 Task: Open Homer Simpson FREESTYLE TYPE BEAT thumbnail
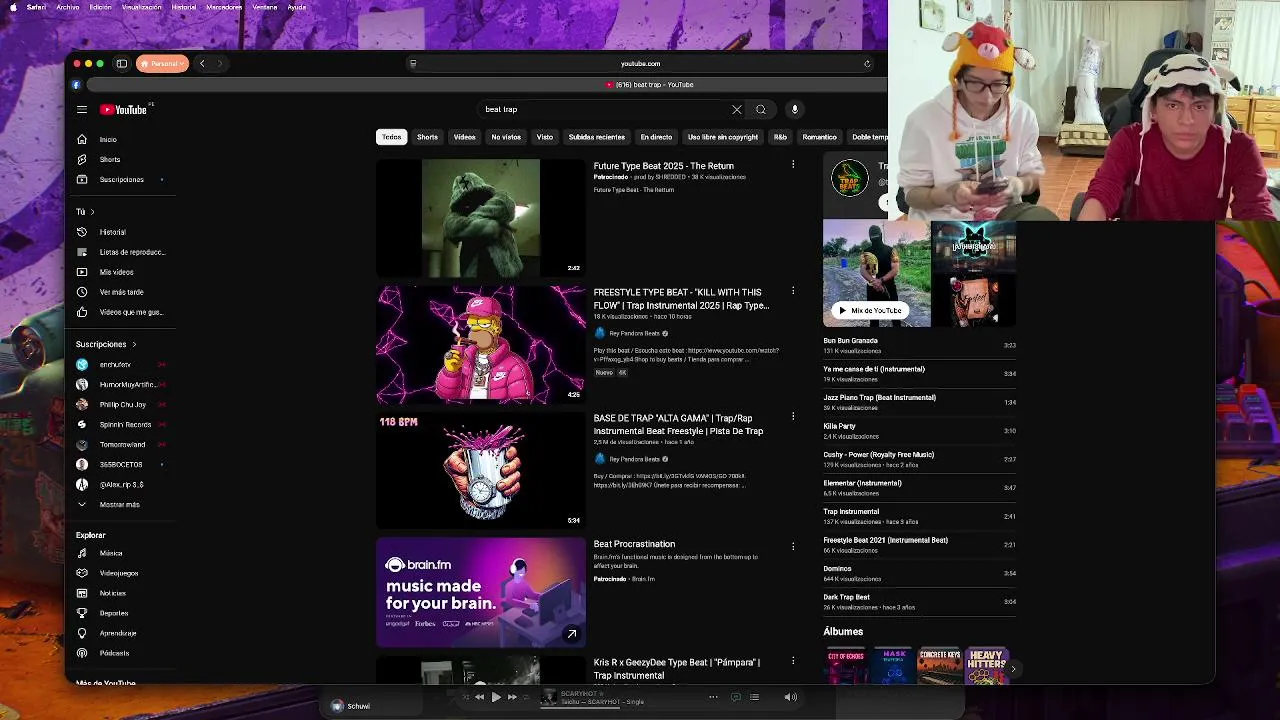coord(481,344)
